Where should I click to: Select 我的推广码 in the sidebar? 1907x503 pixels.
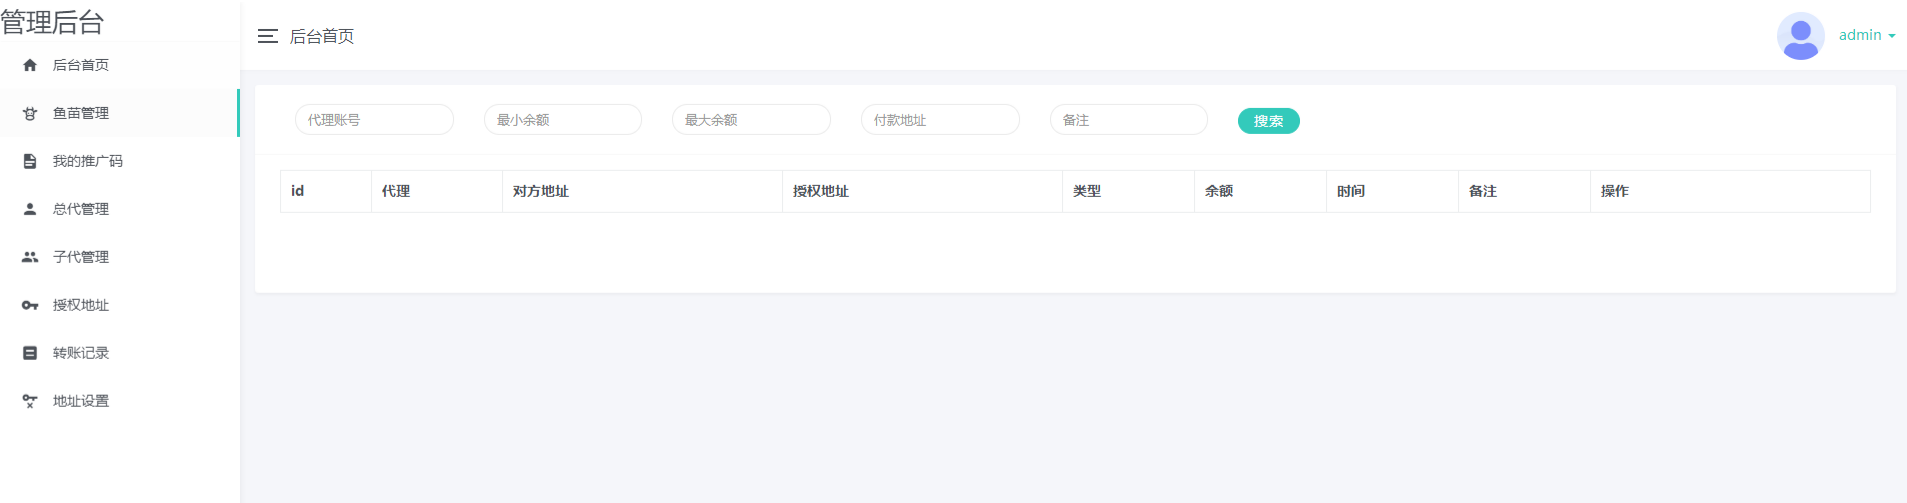88,161
